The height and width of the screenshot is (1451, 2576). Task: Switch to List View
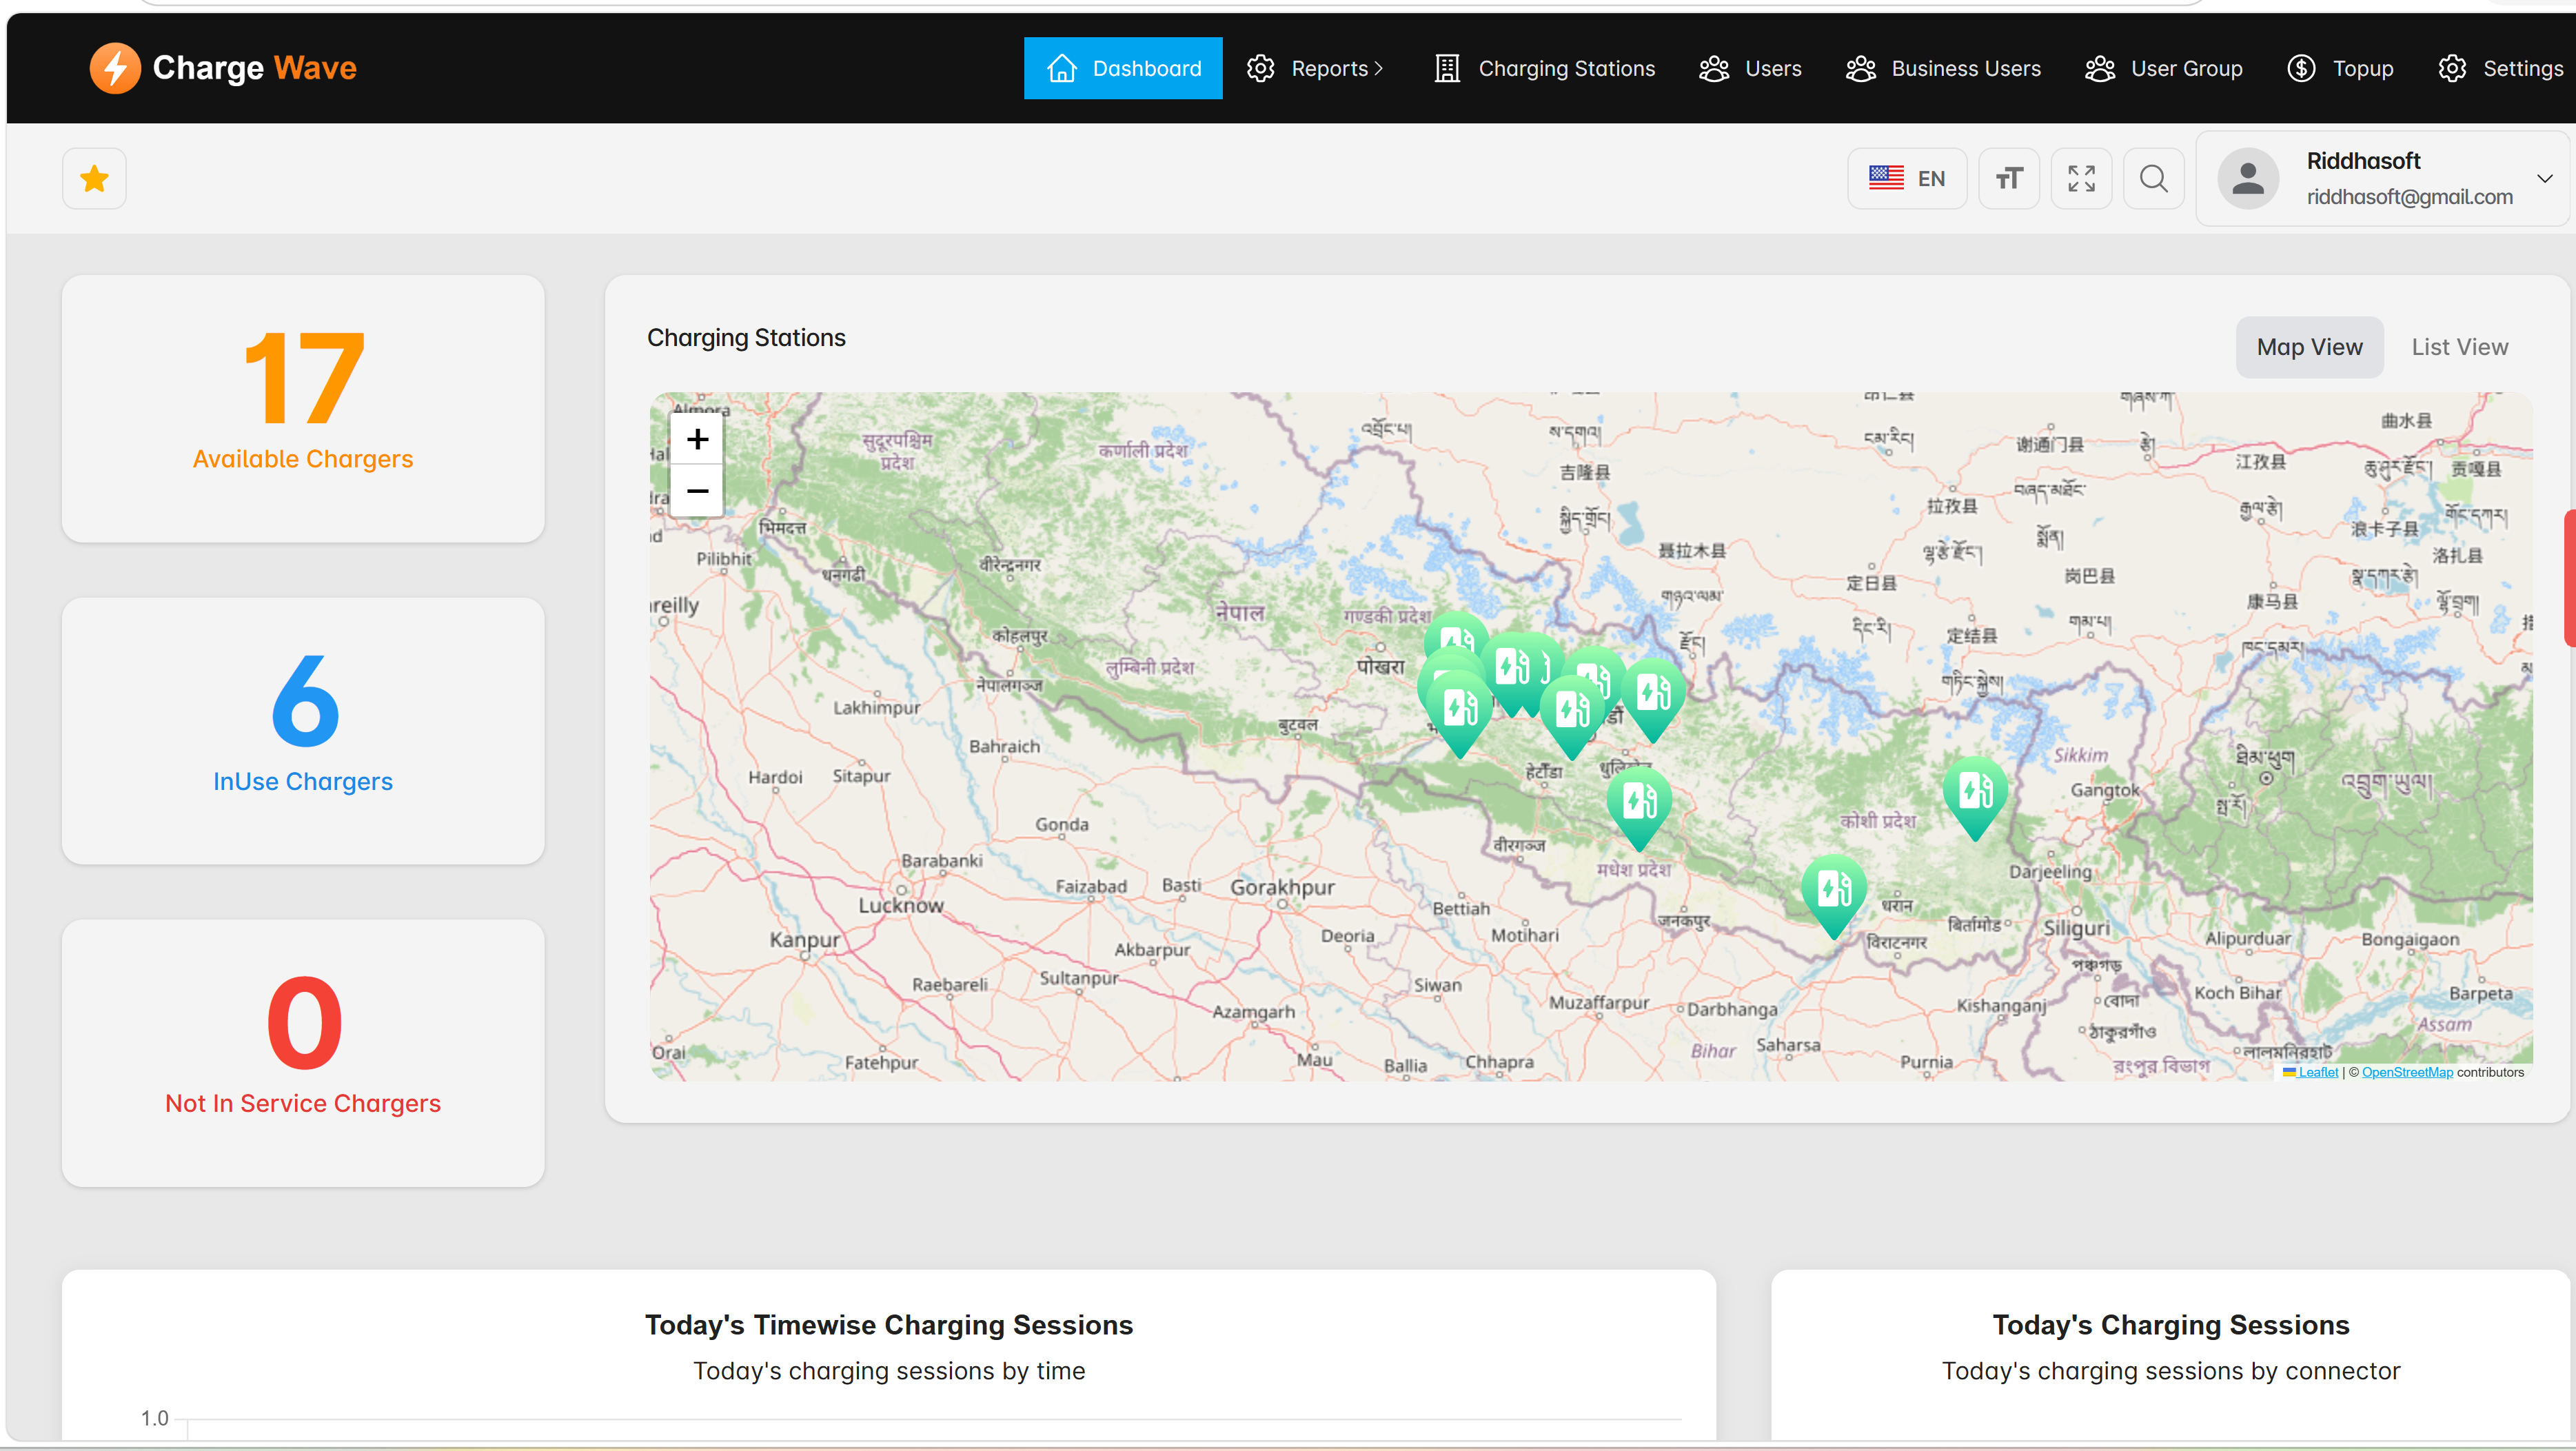click(x=2459, y=347)
